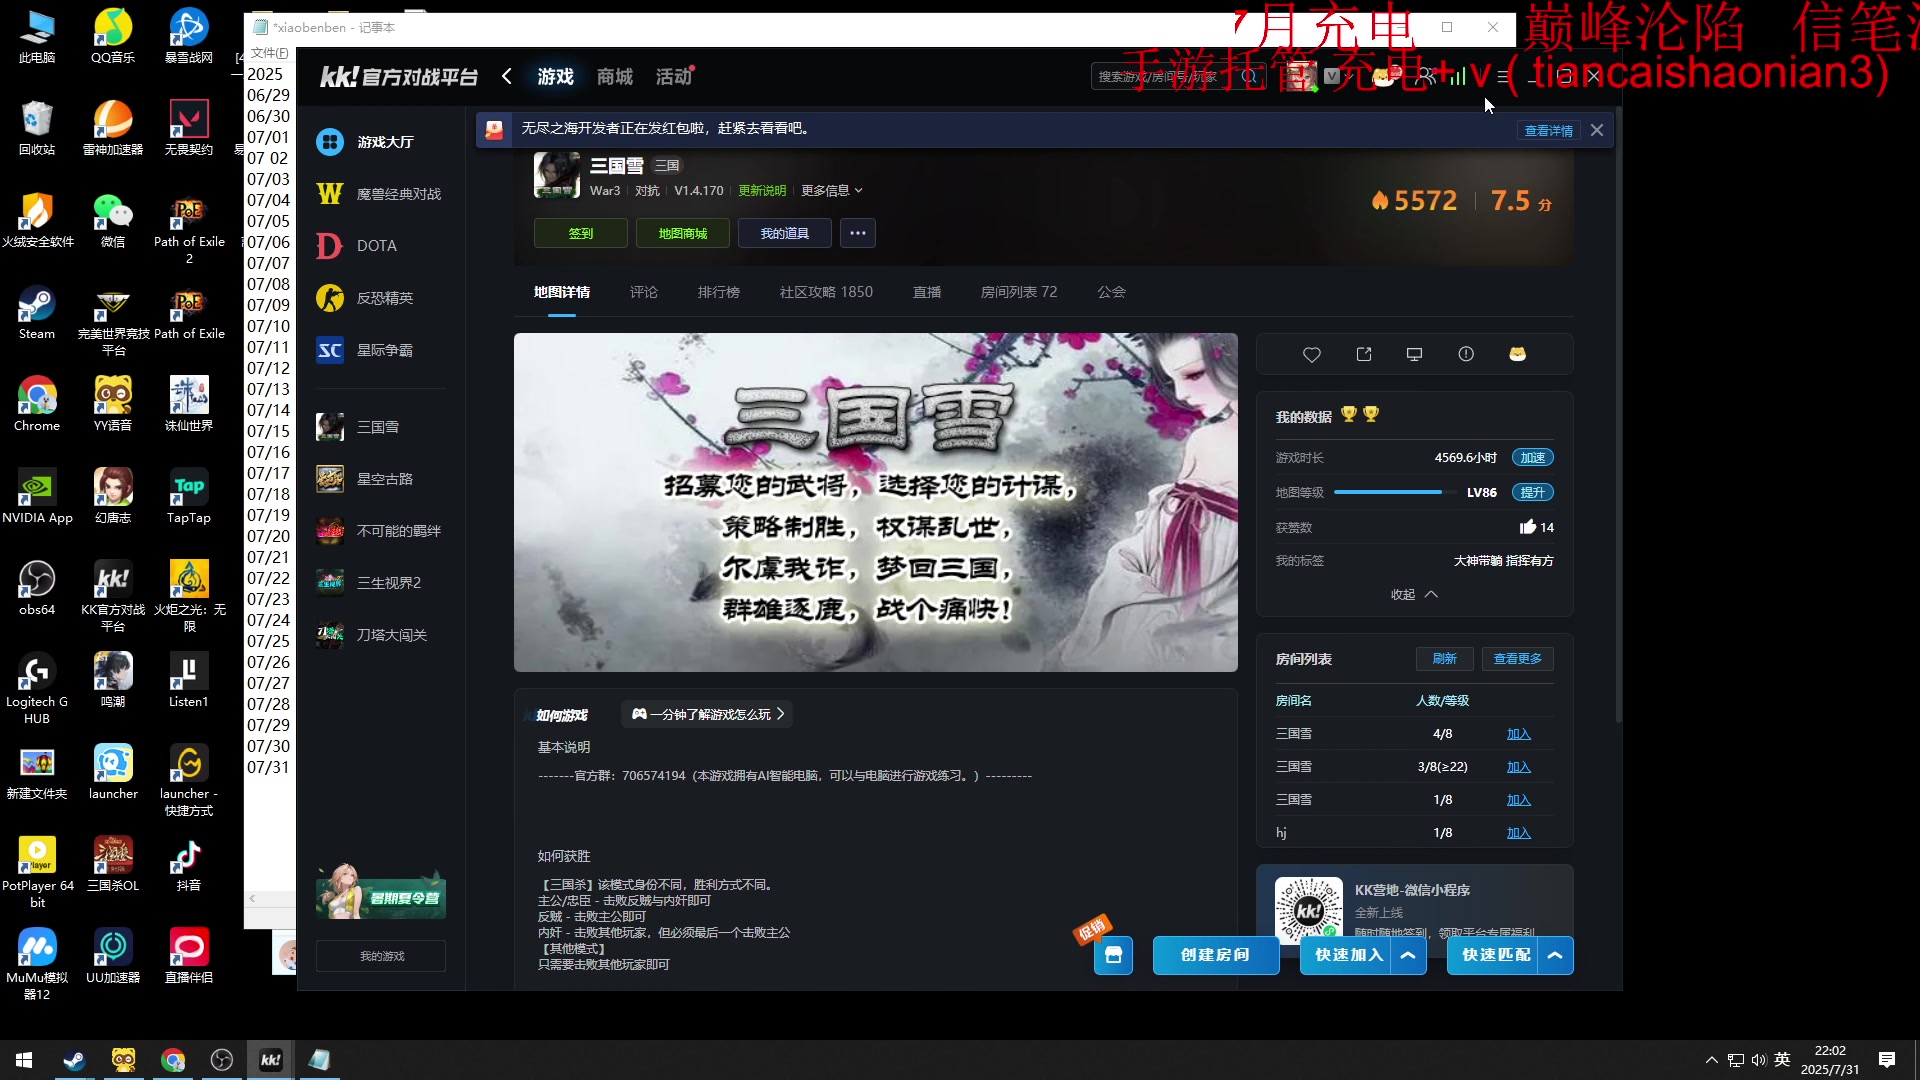Viewport: 1920px width, 1080px height.
Task: Click the 快速匹配 button
Action: (x=1494, y=955)
